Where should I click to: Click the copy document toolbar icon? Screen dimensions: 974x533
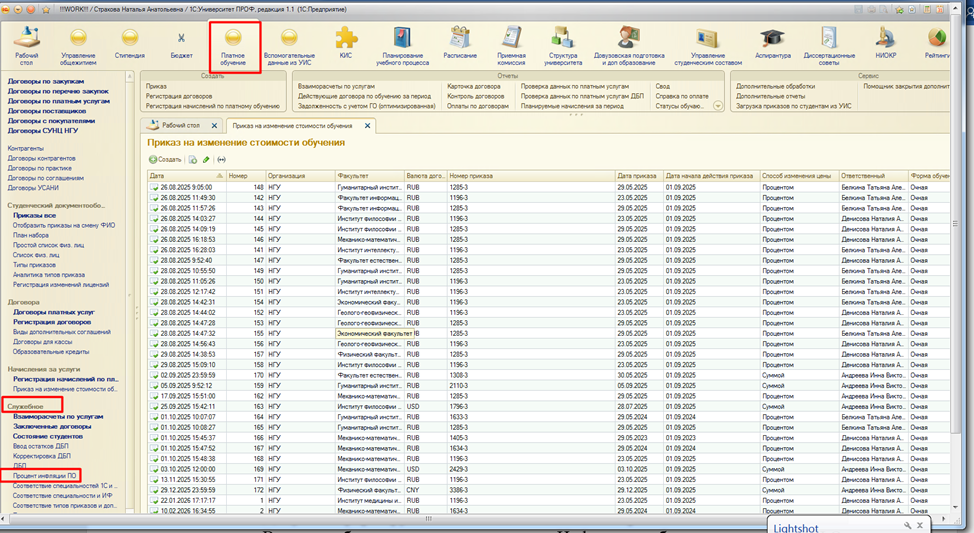192,159
